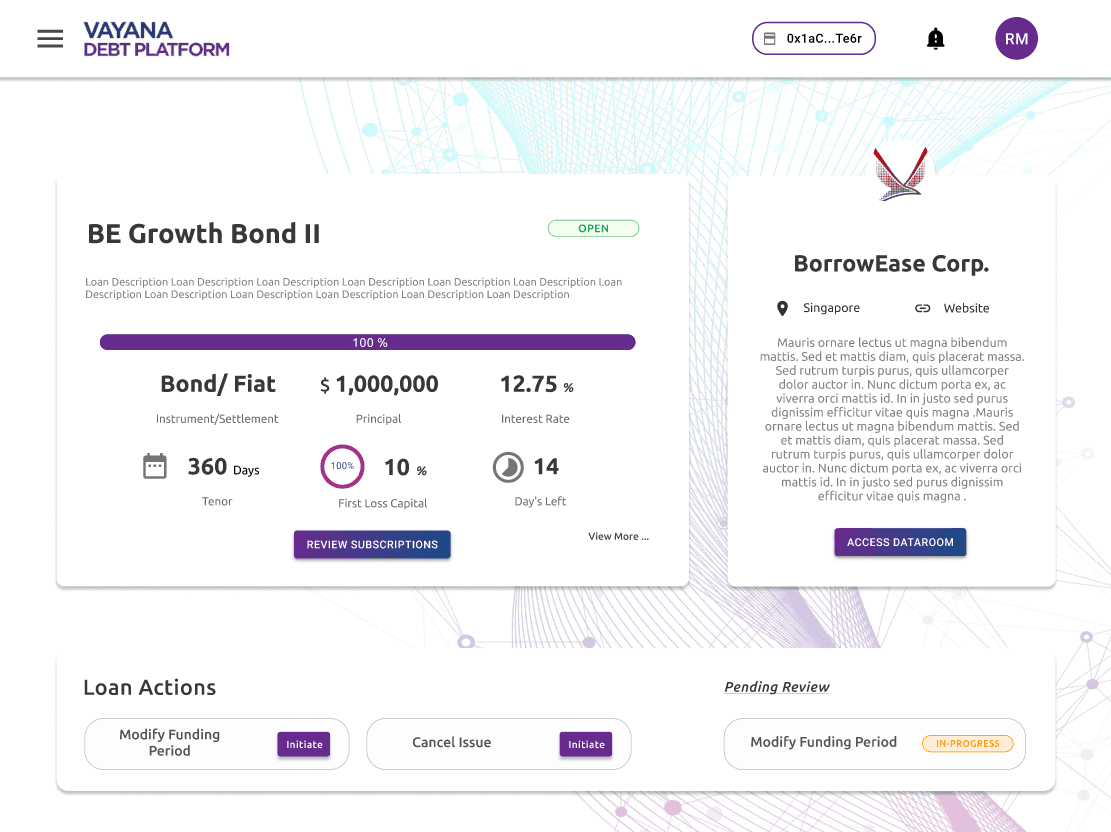
Task: Click the OPEN status badge
Action: click(x=593, y=229)
